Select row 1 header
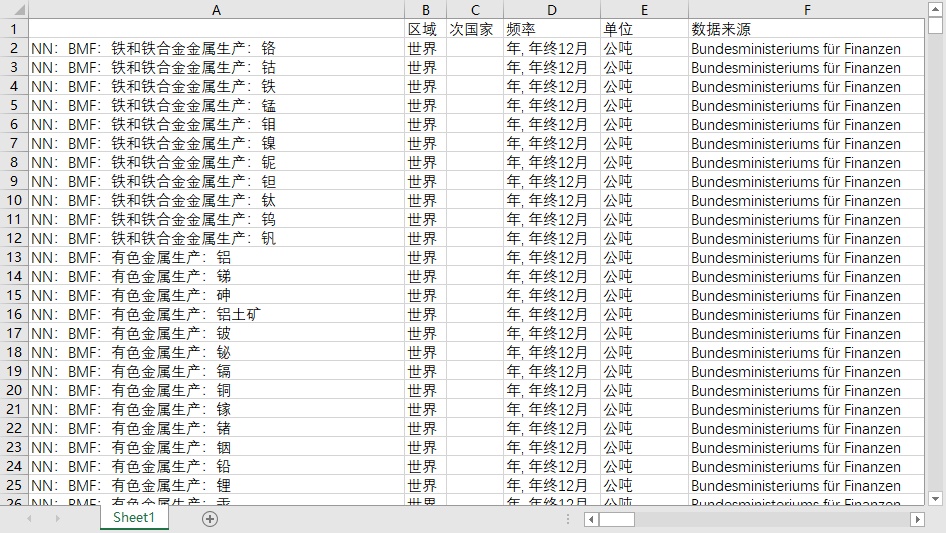This screenshot has height=533, width=946. click(x=14, y=29)
